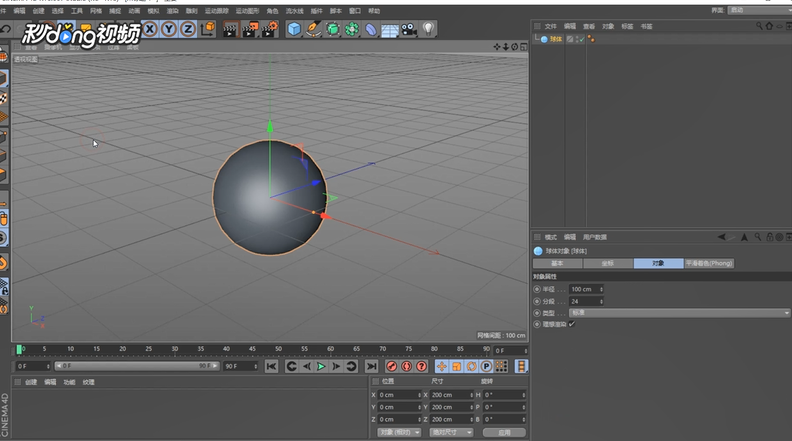Play animation forward green triangle
The image size is (792, 441).
point(321,366)
